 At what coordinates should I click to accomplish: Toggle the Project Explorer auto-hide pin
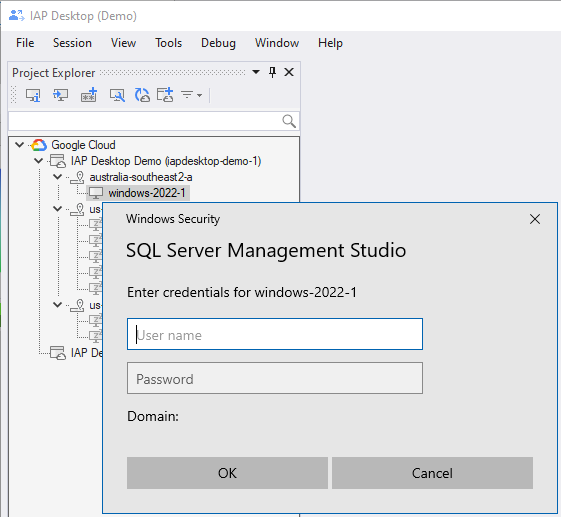[272, 72]
